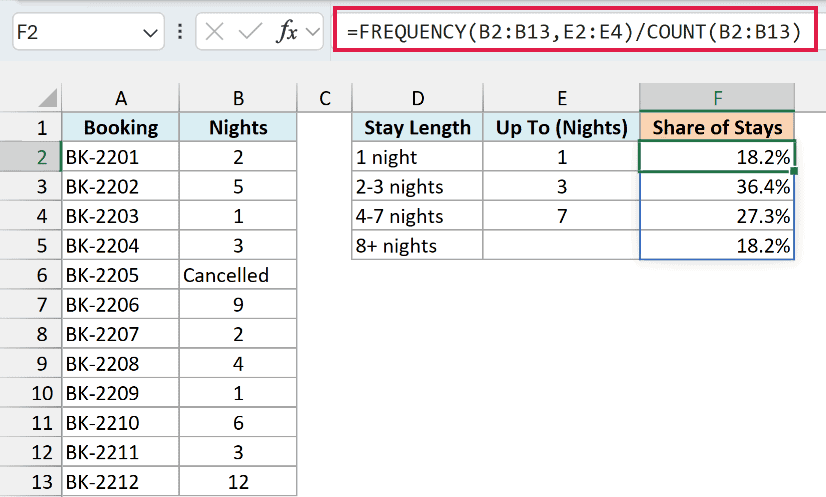Screen dimensions: 826x497
Task: Click the Name Box showing F2
Action: pyautogui.click(x=88, y=32)
